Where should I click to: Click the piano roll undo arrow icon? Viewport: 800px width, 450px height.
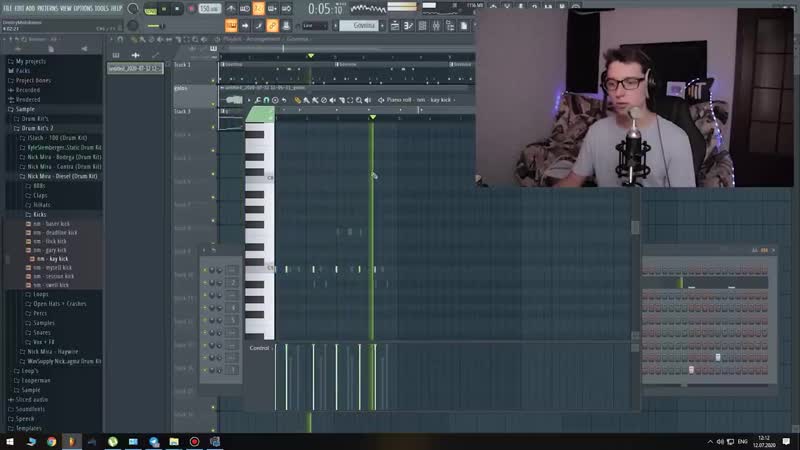coord(284,101)
